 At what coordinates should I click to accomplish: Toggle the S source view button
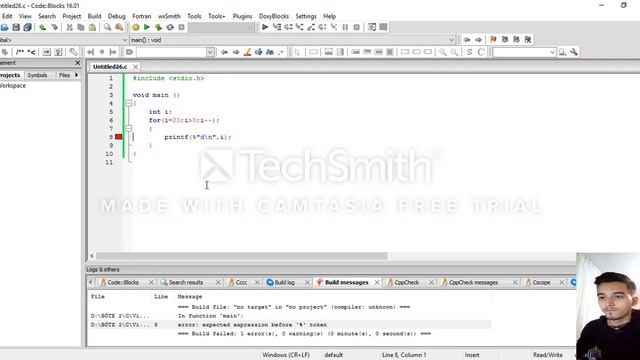pos(469,52)
